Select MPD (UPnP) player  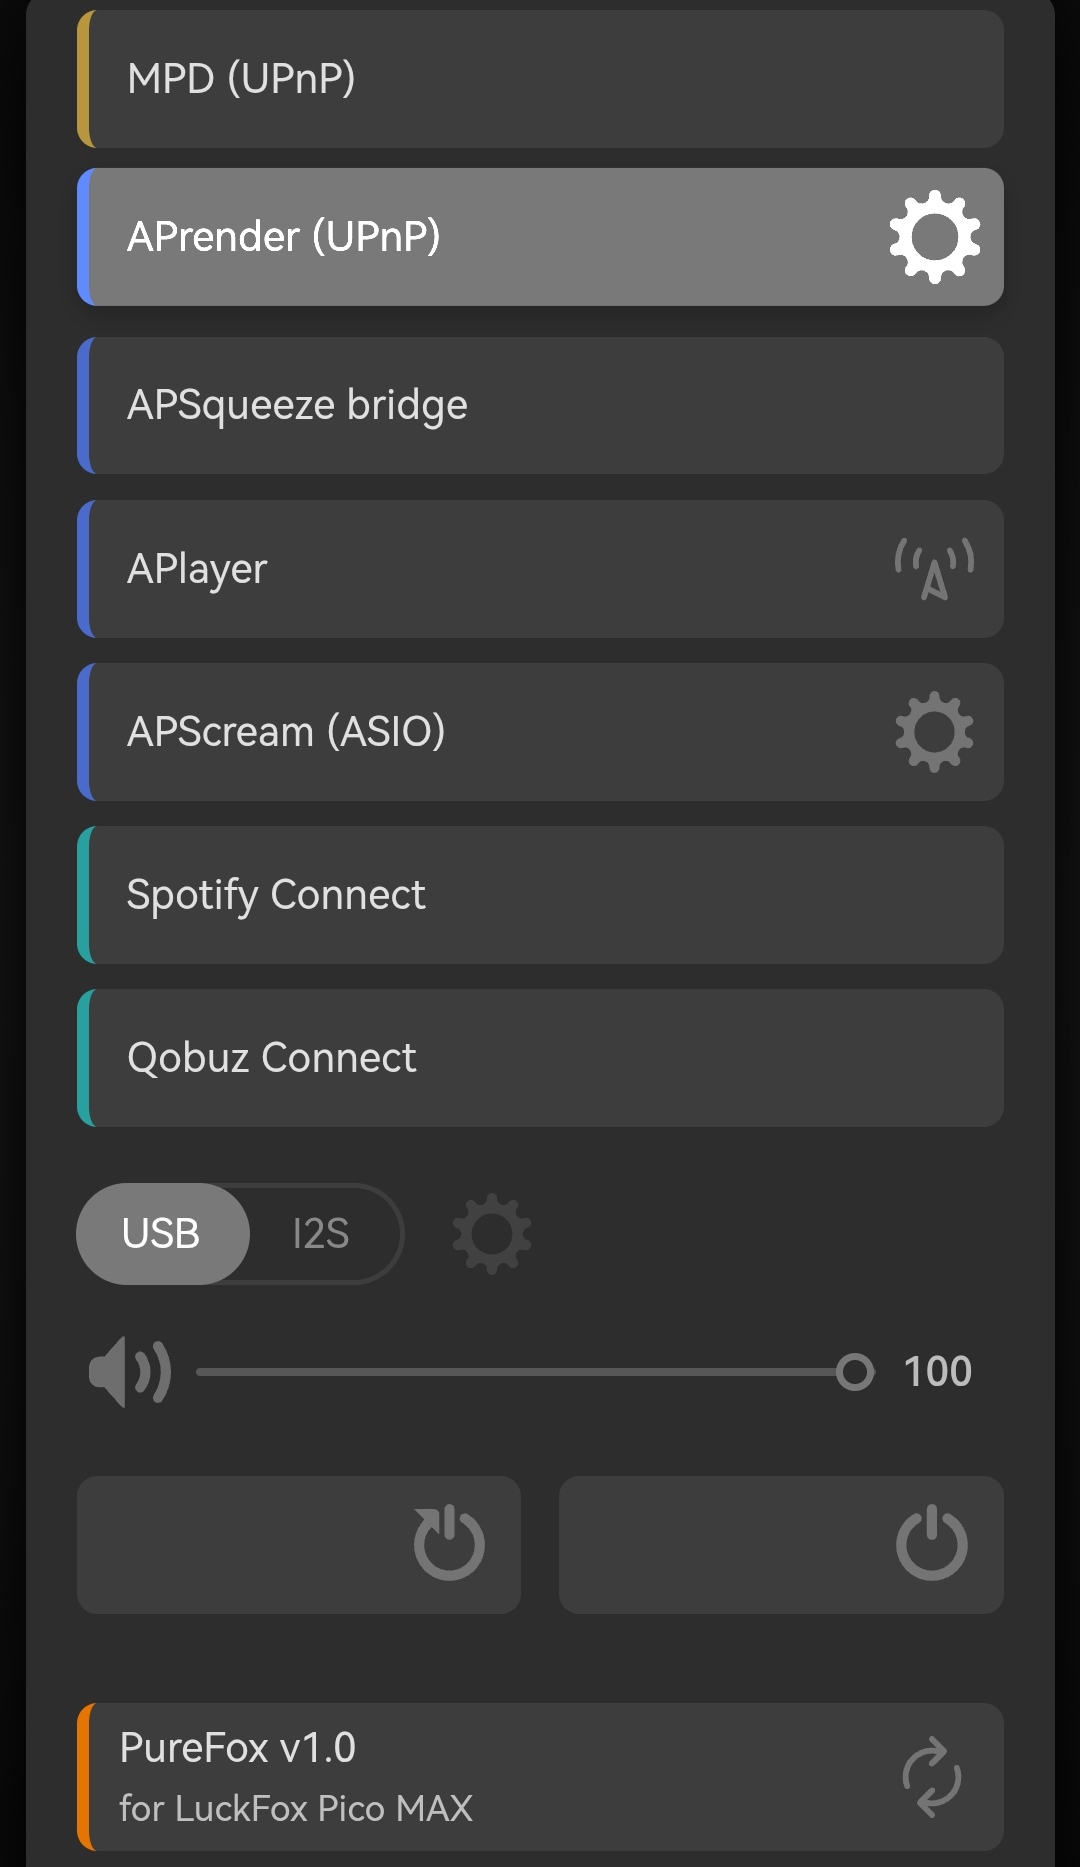tap(540, 80)
